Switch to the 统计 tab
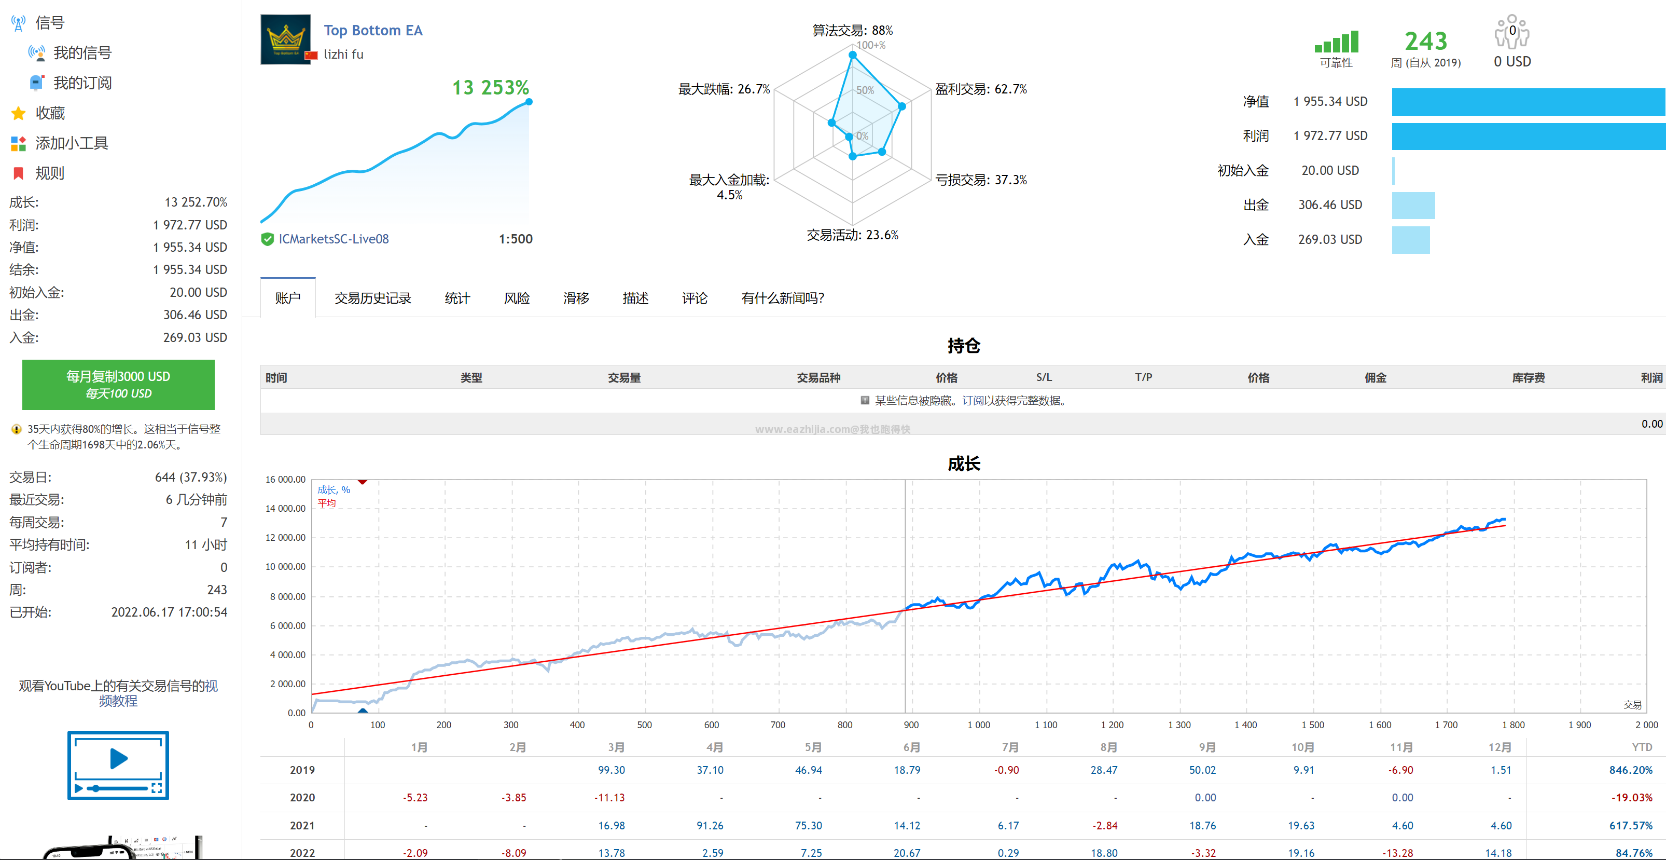Image resolution: width=1673 pixels, height=862 pixels. (x=457, y=298)
